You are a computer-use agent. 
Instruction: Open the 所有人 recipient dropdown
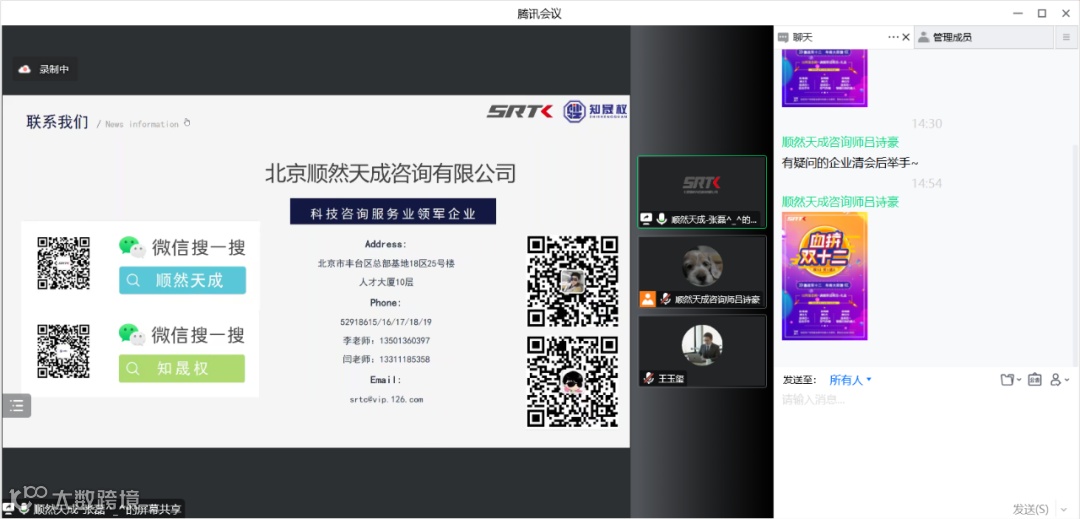click(x=851, y=380)
